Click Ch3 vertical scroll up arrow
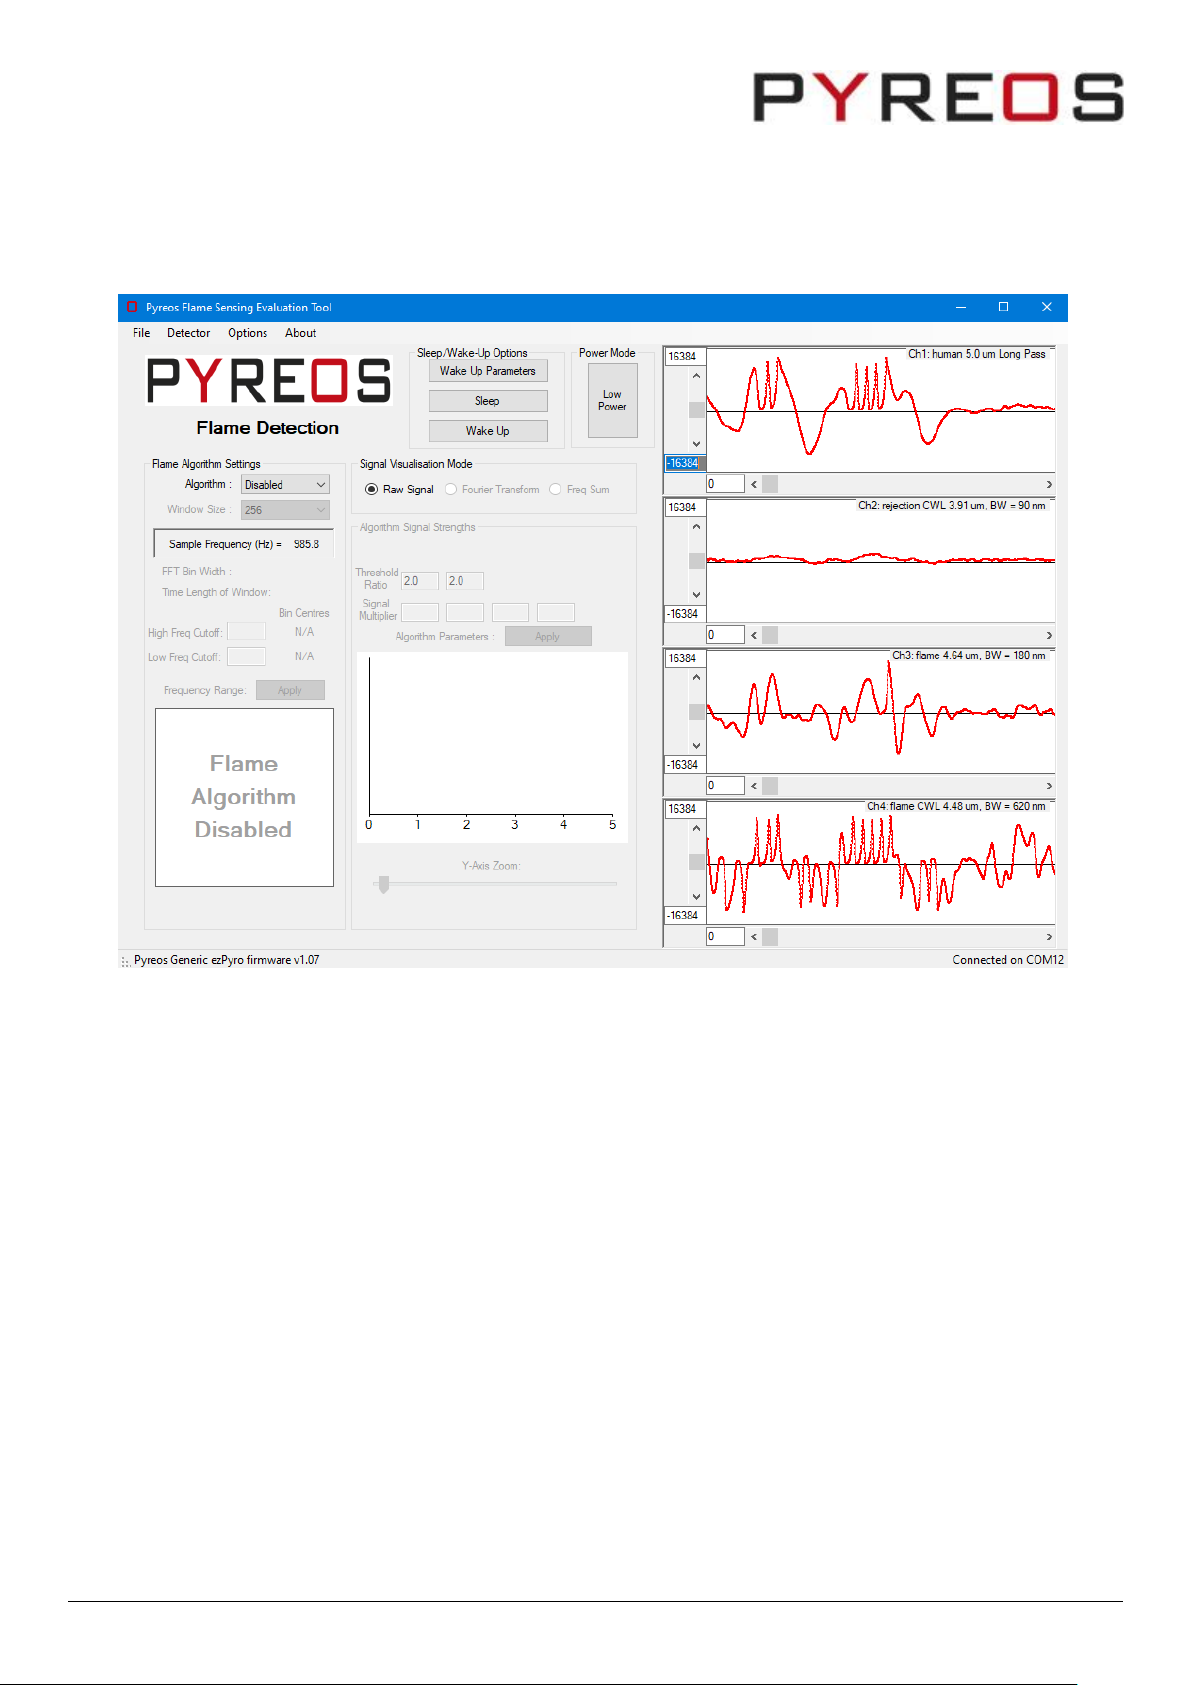This screenshot has height=1685, width=1192. pyautogui.click(x=696, y=678)
